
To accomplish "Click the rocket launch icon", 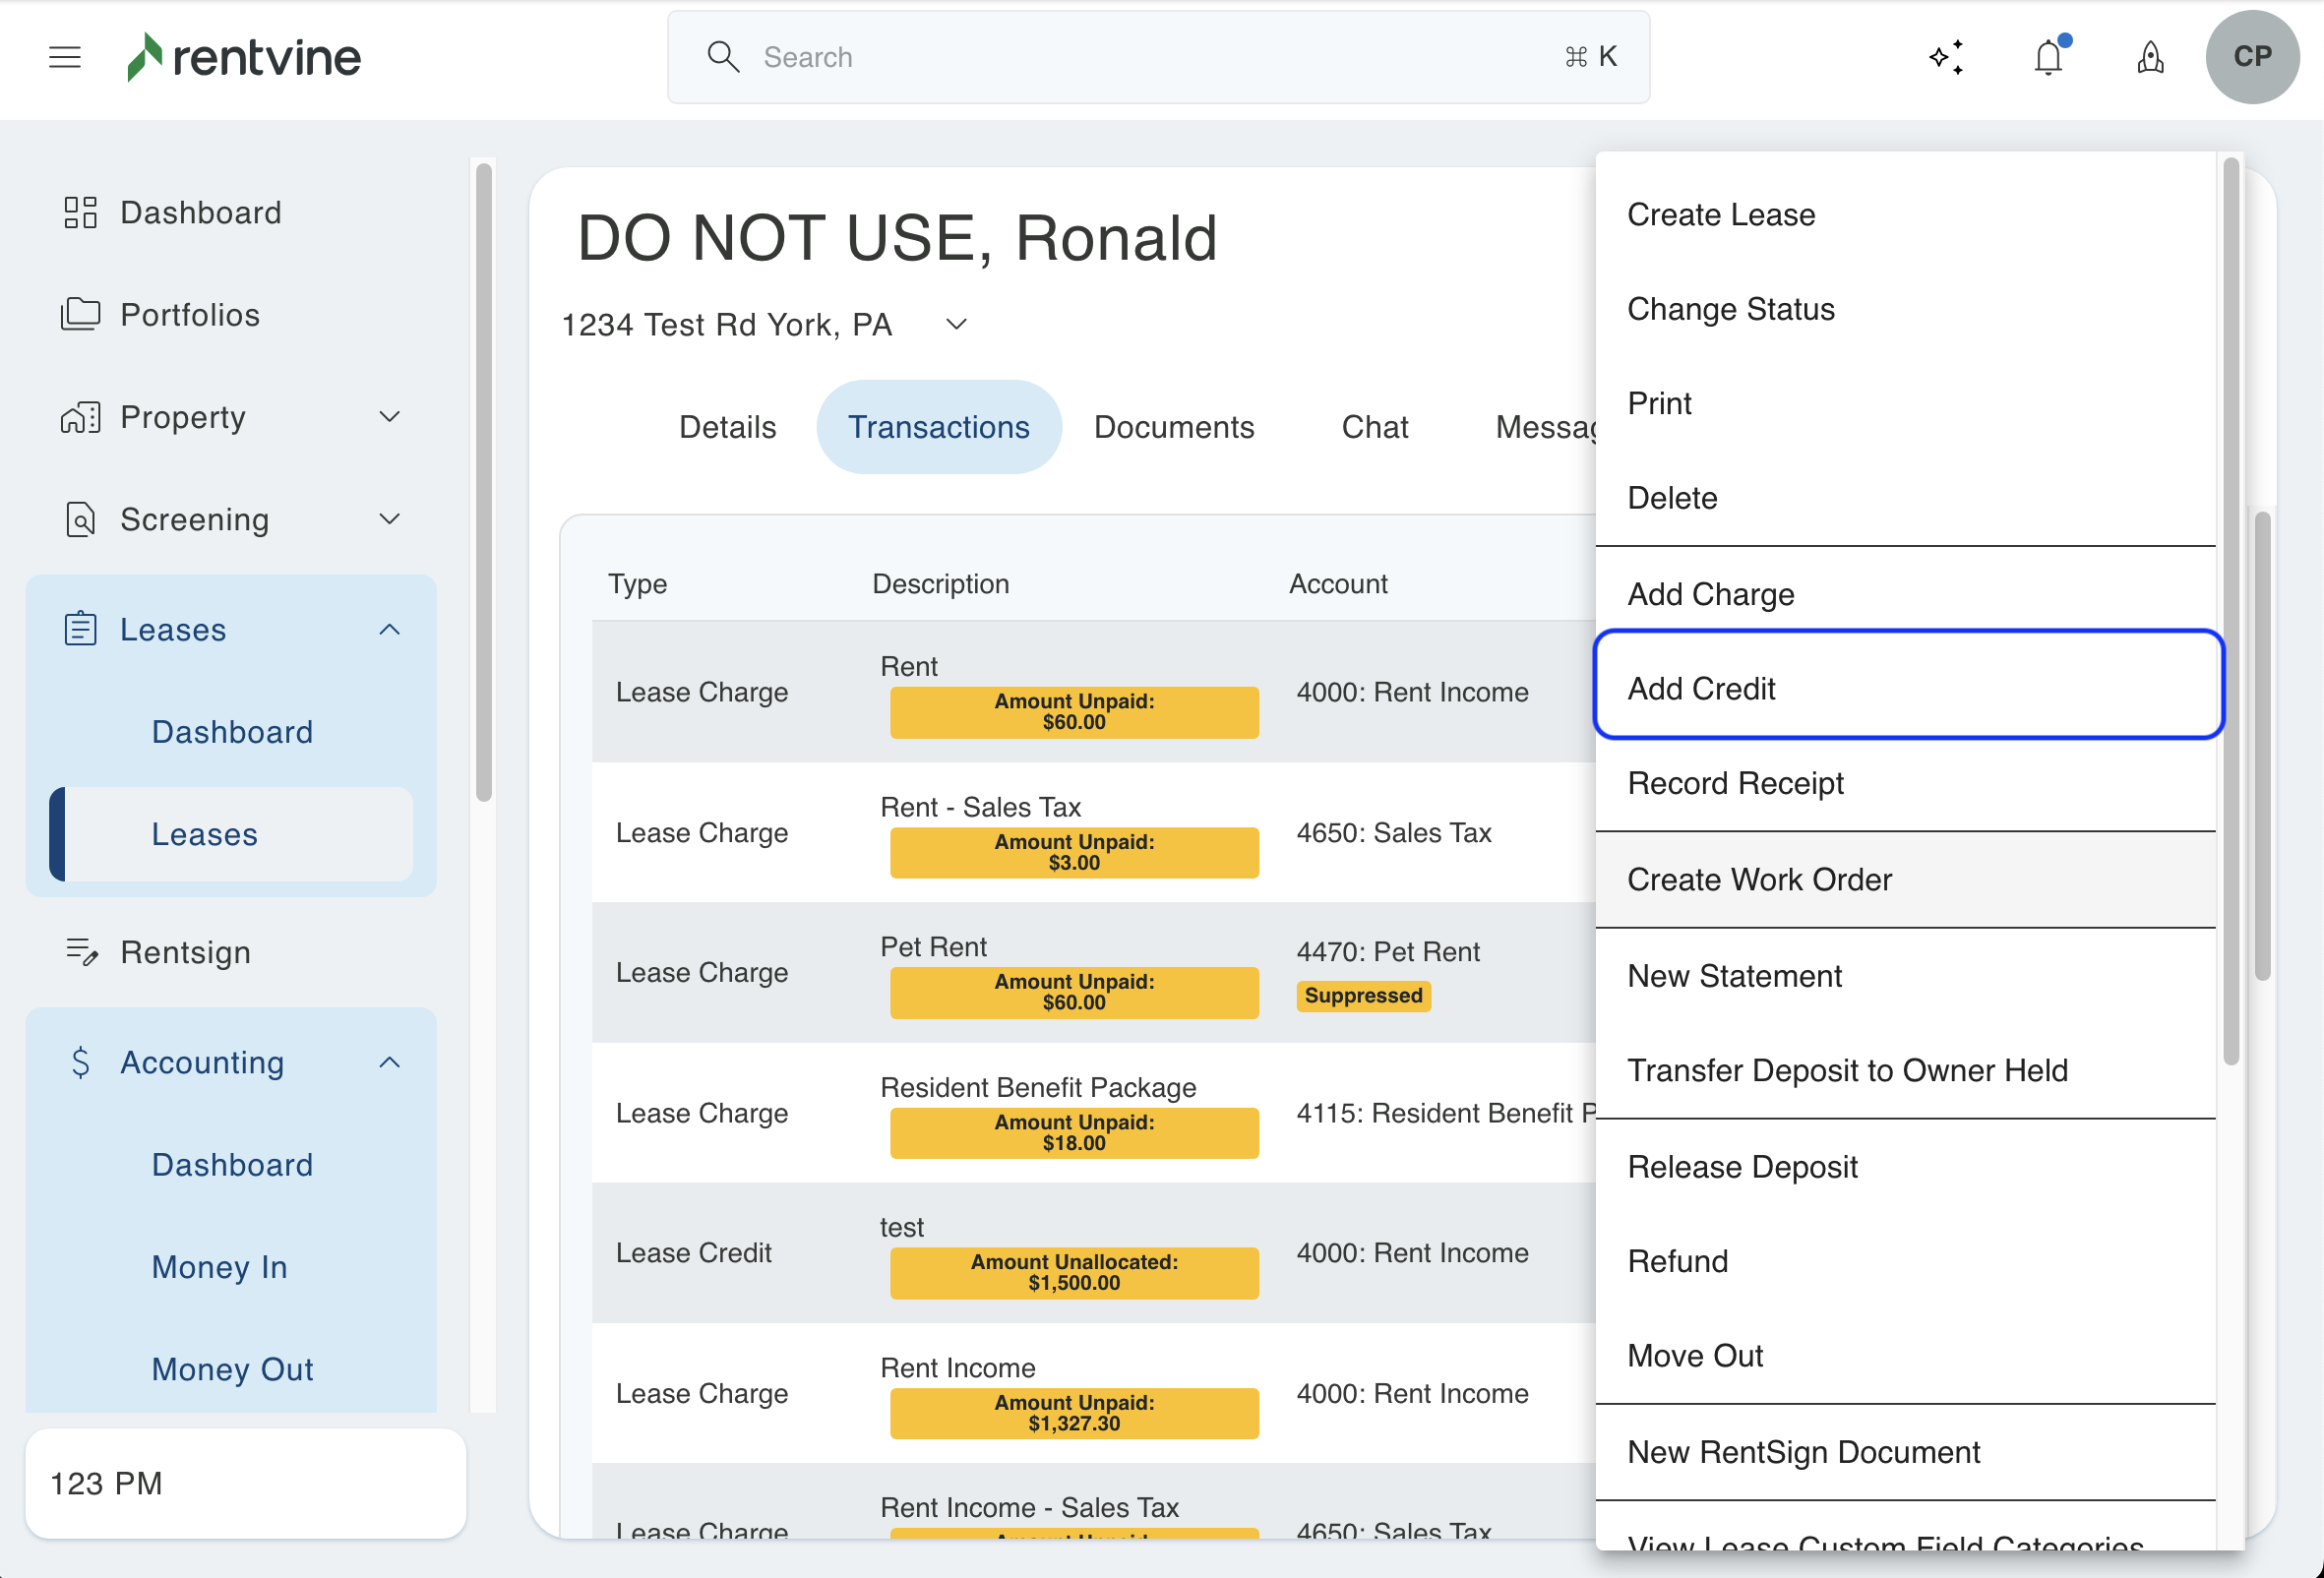I will click(2150, 57).
